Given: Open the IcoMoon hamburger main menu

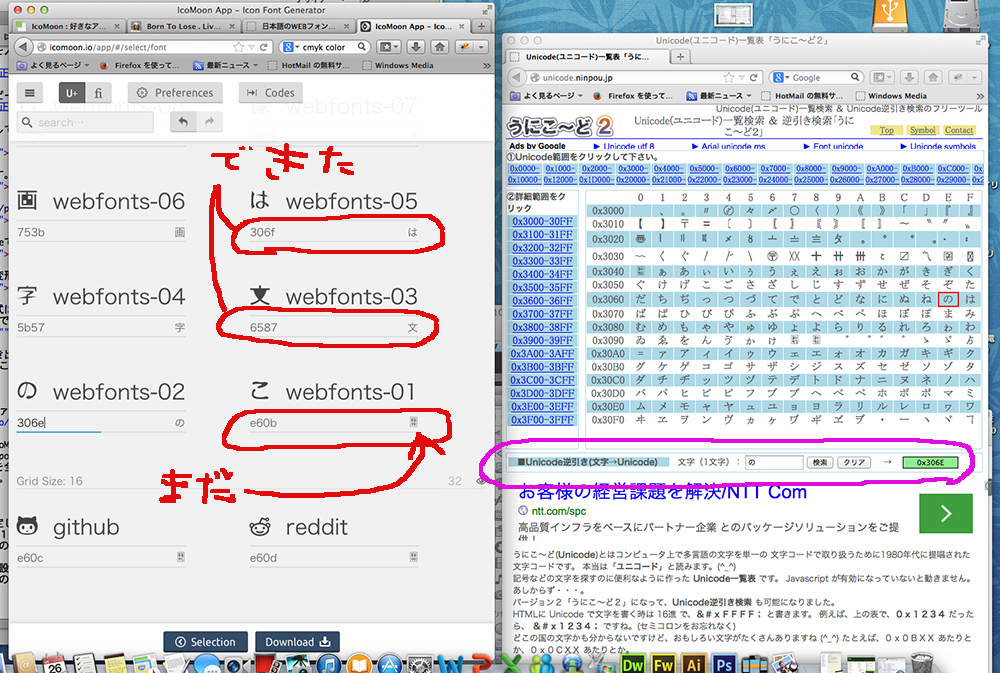Looking at the screenshot, I should click(x=30, y=92).
